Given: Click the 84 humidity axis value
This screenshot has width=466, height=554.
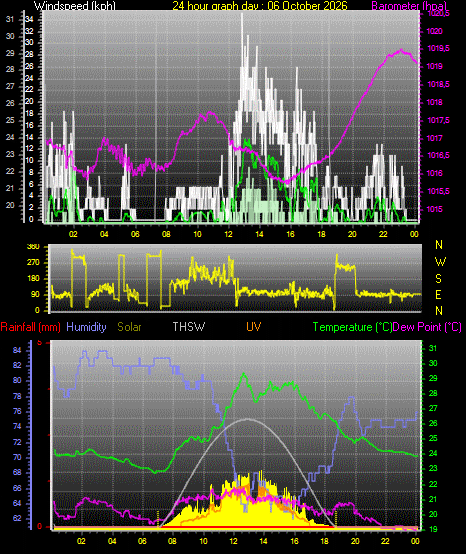Looking at the screenshot, I should (17, 350).
